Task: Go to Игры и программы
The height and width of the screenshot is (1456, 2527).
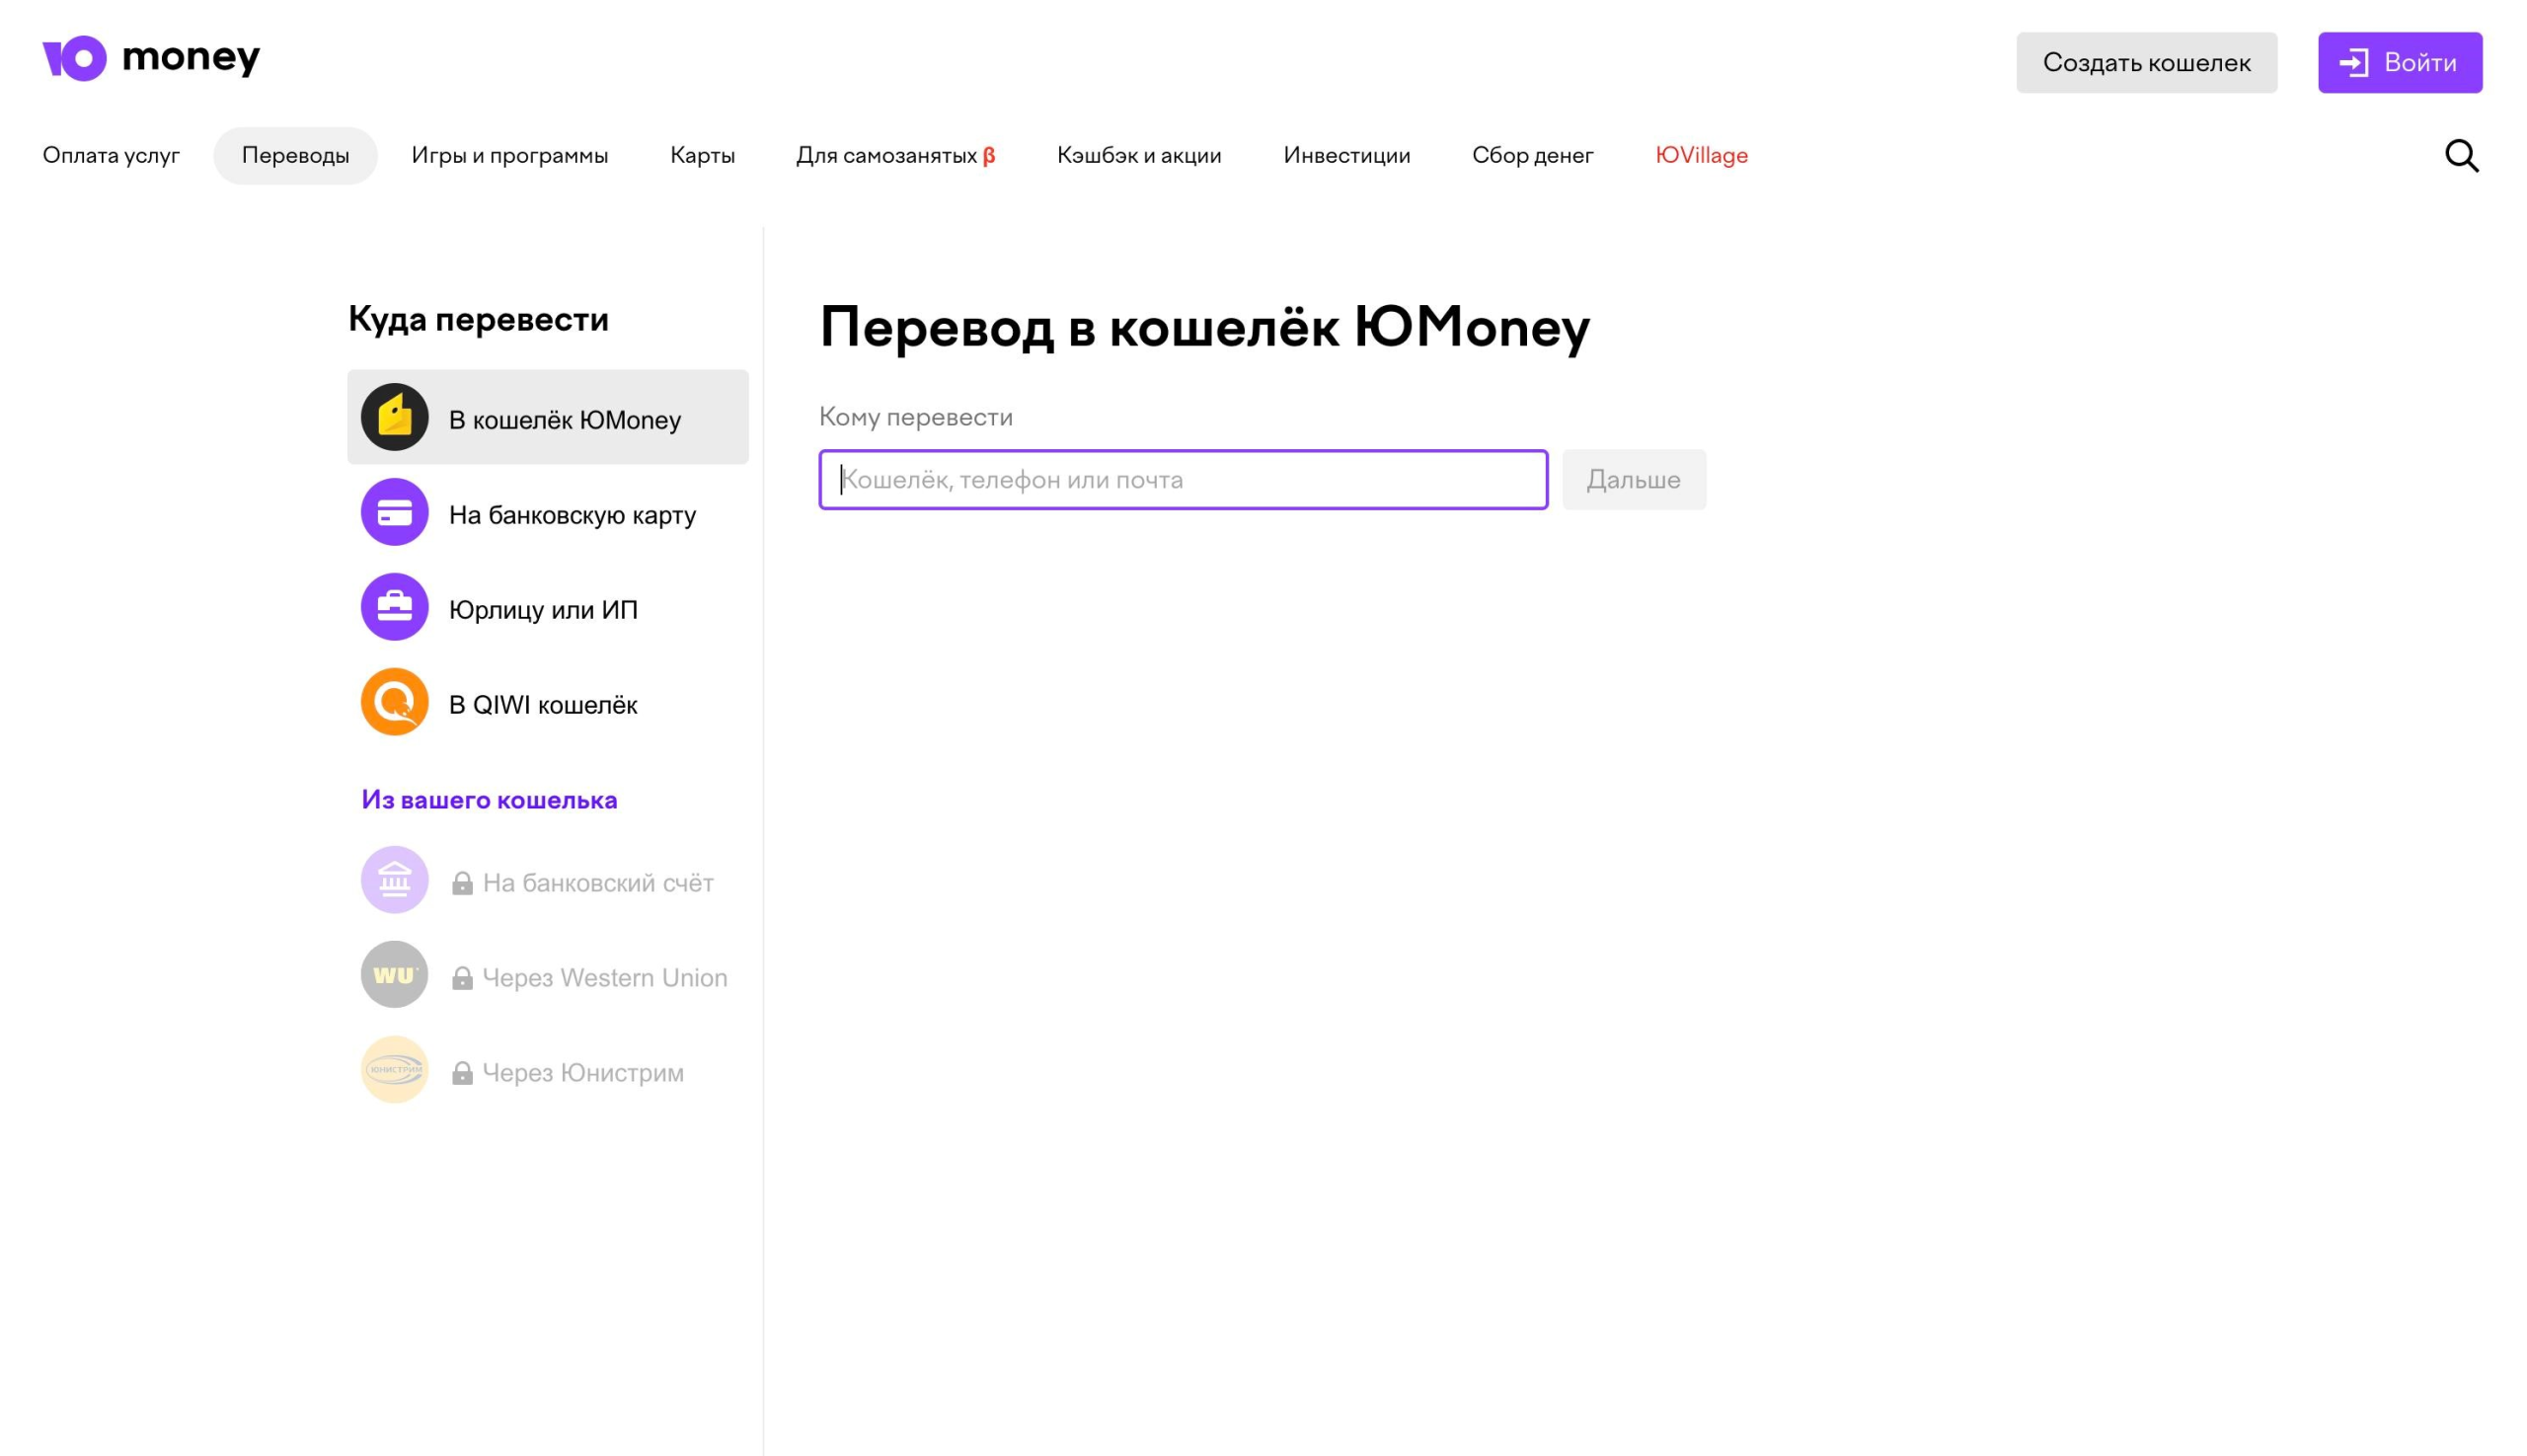Action: (x=509, y=155)
